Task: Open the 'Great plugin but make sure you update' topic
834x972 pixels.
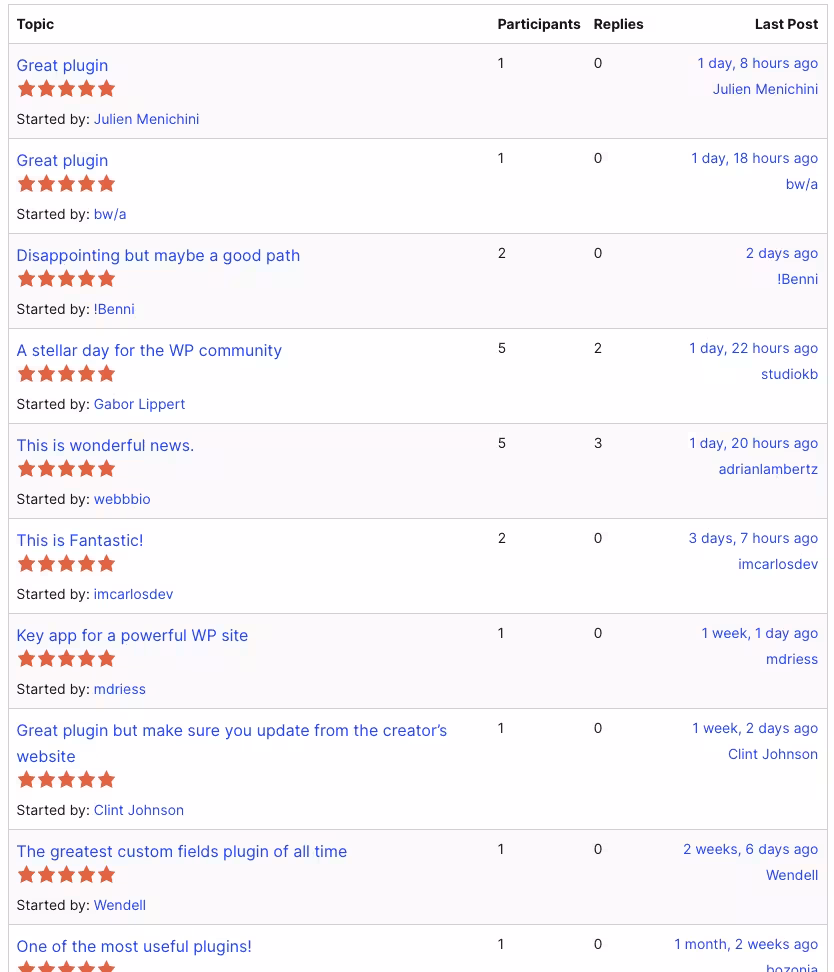Action: [x=231, y=743]
